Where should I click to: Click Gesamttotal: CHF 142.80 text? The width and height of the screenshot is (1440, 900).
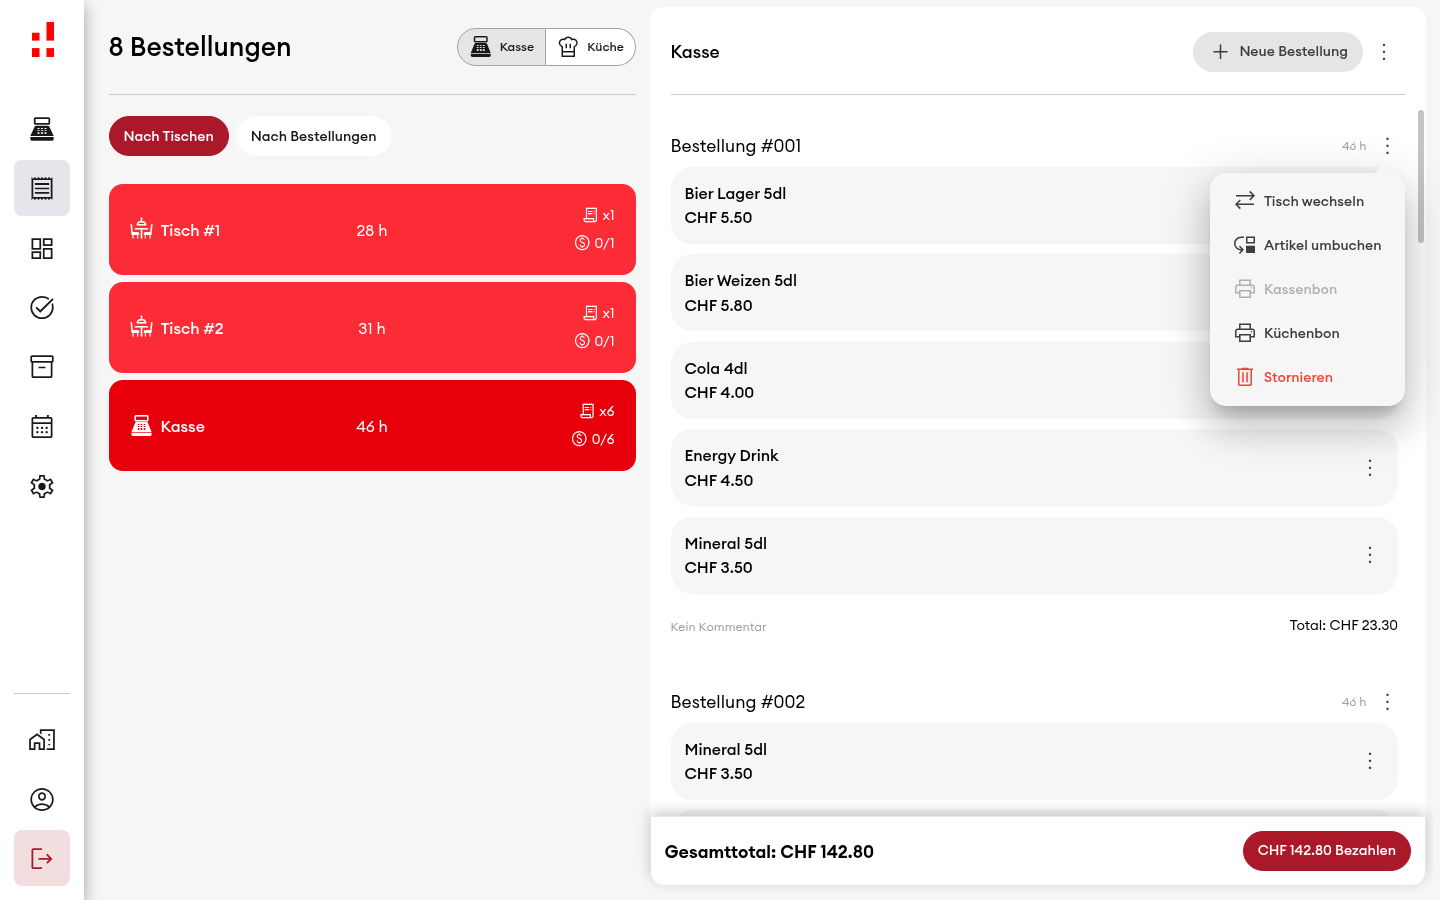(769, 852)
